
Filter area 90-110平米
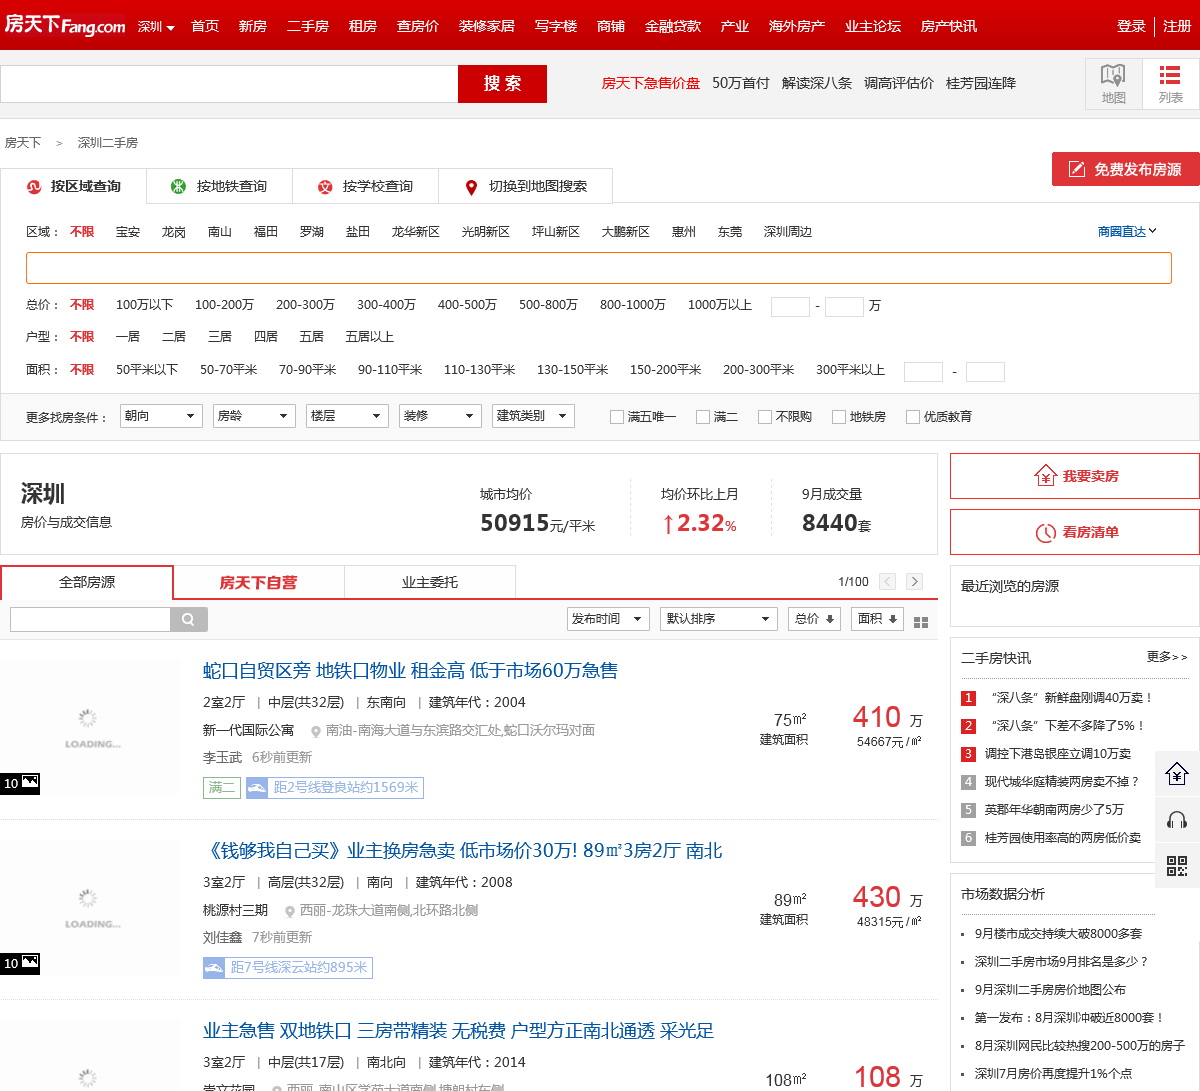tap(390, 369)
